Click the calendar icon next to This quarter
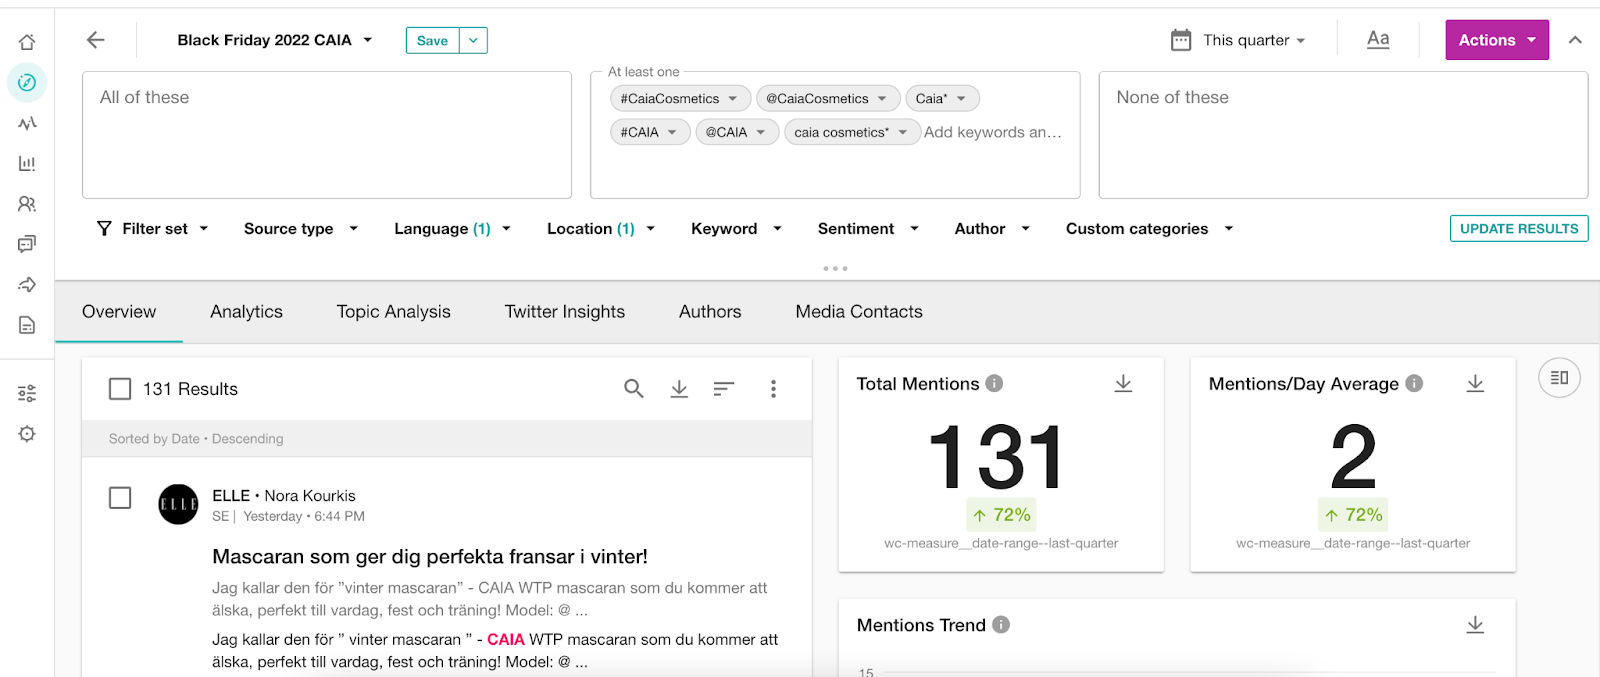 click(1181, 40)
